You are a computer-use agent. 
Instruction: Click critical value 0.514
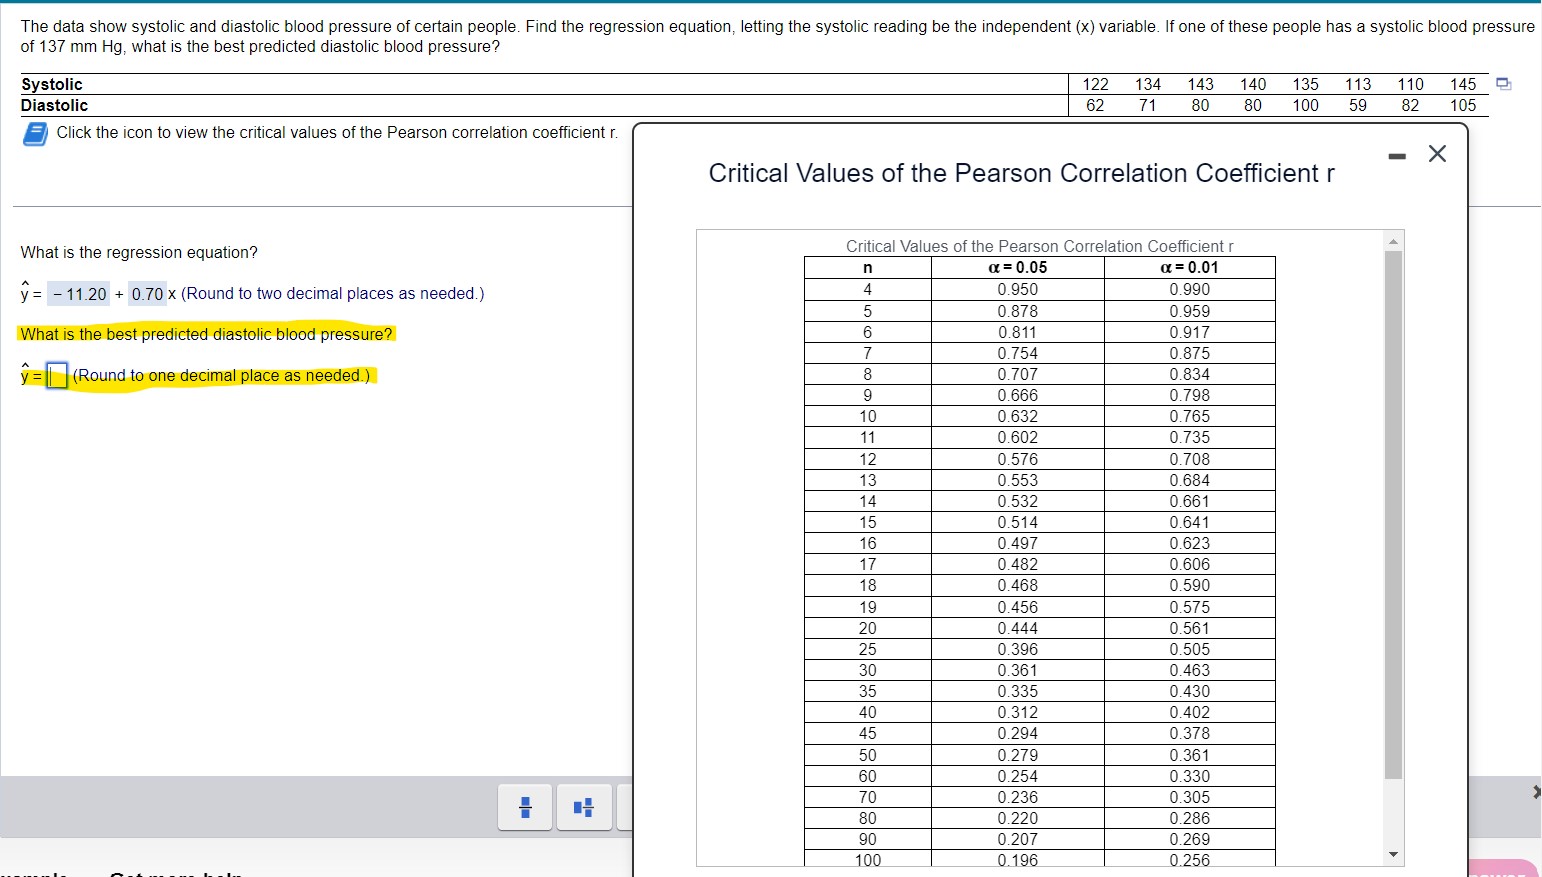(1018, 522)
